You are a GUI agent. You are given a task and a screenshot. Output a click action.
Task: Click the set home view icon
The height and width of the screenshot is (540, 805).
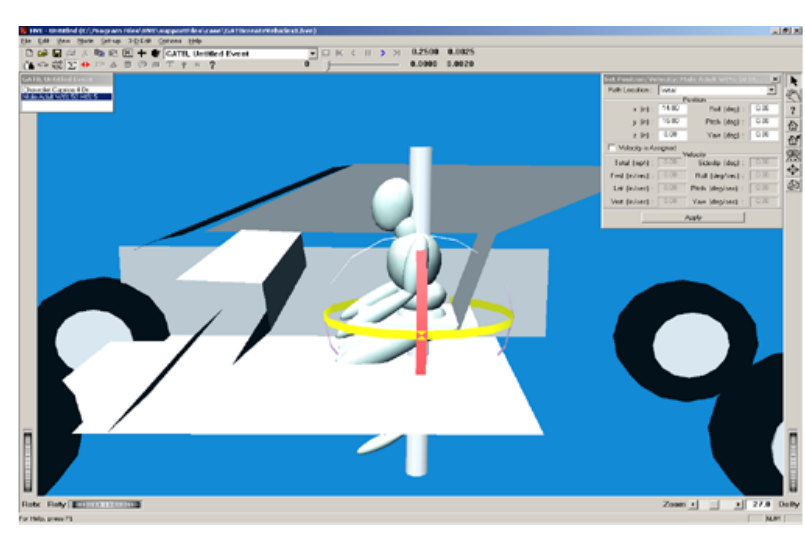click(794, 140)
